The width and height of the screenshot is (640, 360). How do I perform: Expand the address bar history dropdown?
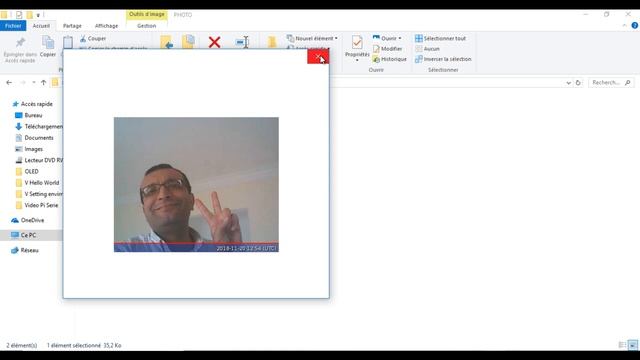[x=569, y=83]
